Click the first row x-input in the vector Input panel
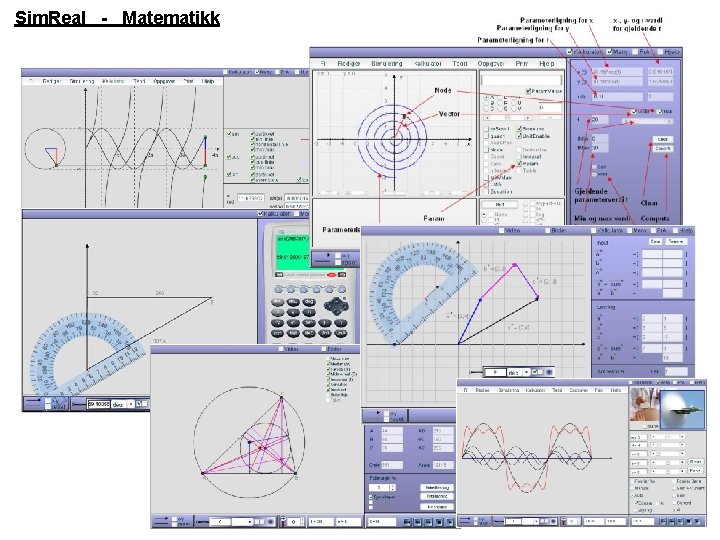The width and height of the screenshot is (720, 540). click(x=652, y=254)
